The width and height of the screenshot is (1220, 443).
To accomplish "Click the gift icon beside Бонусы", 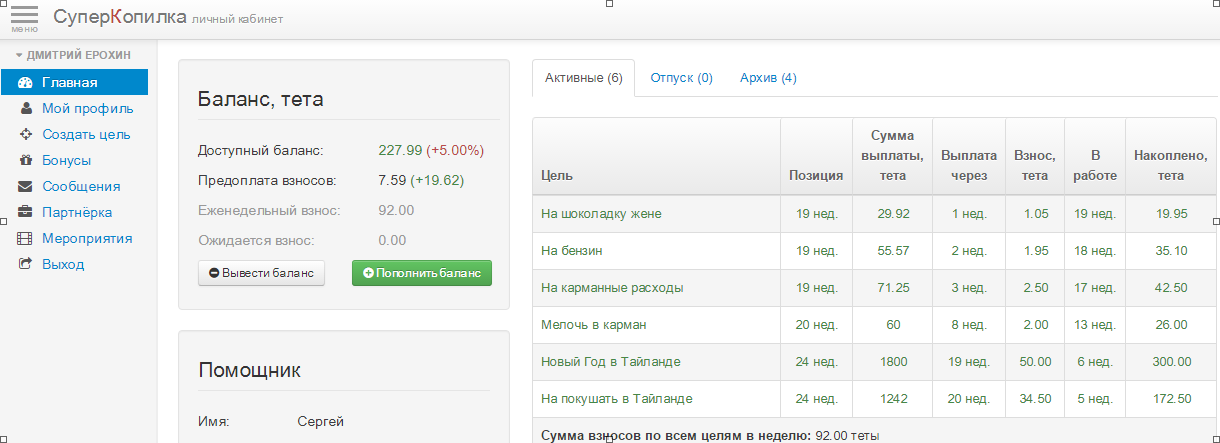I will [25, 161].
